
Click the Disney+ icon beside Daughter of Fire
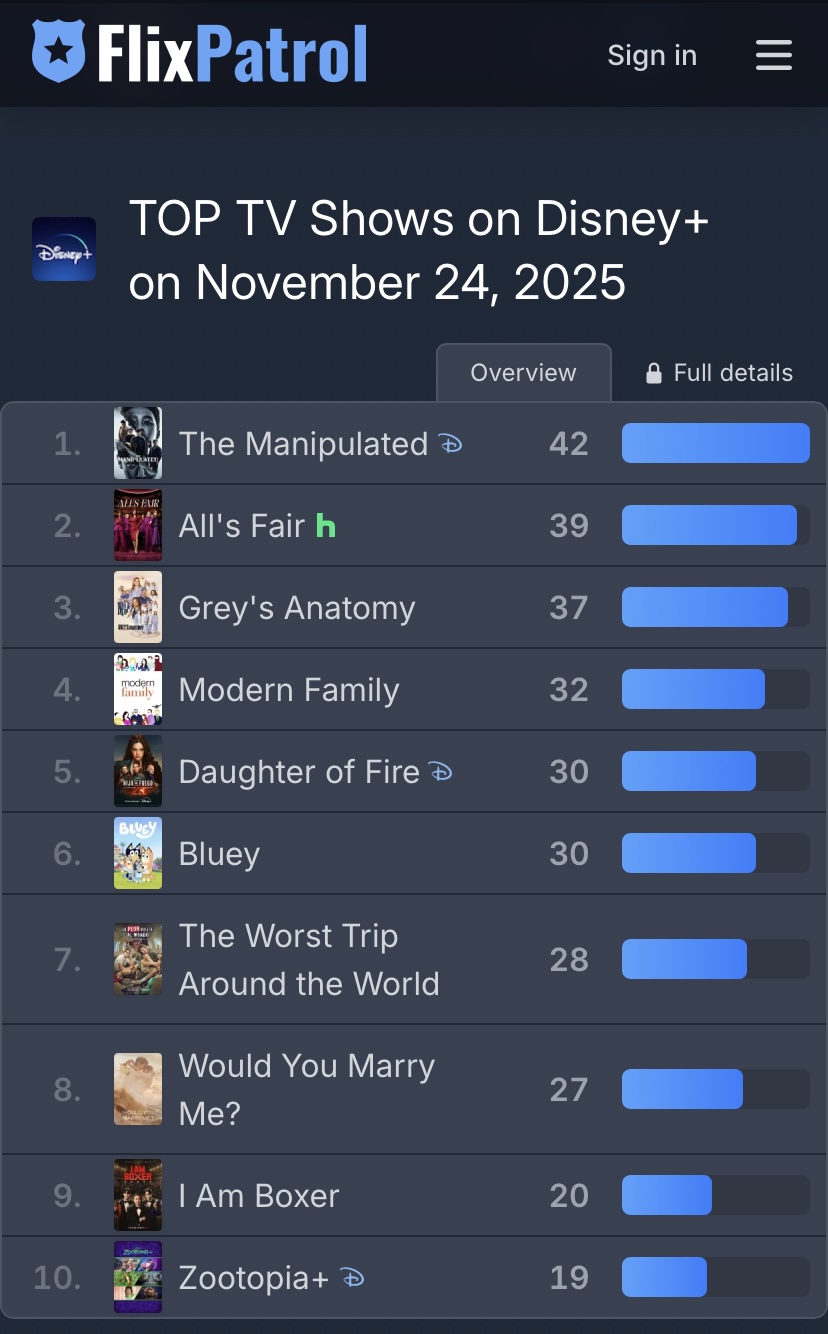(x=441, y=771)
